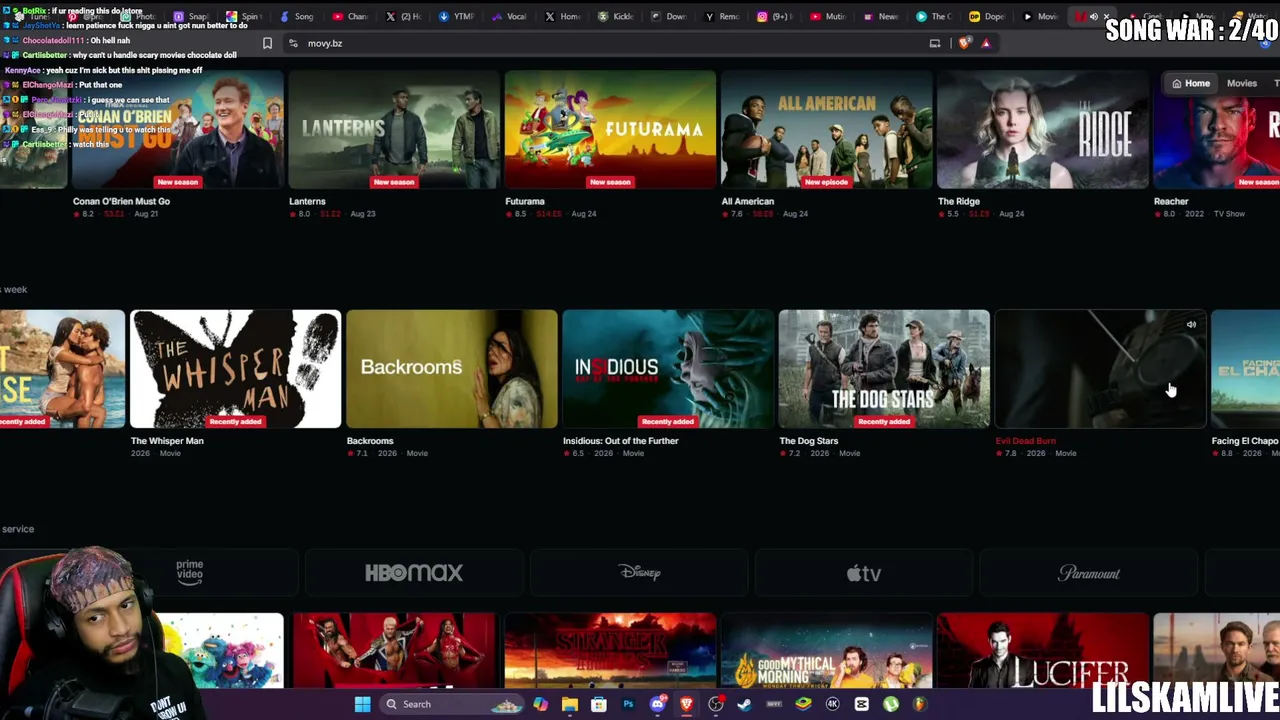Open the Insidious movie poster
This screenshot has height=720, width=1280.
pyautogui.click(x=668, y=369)
